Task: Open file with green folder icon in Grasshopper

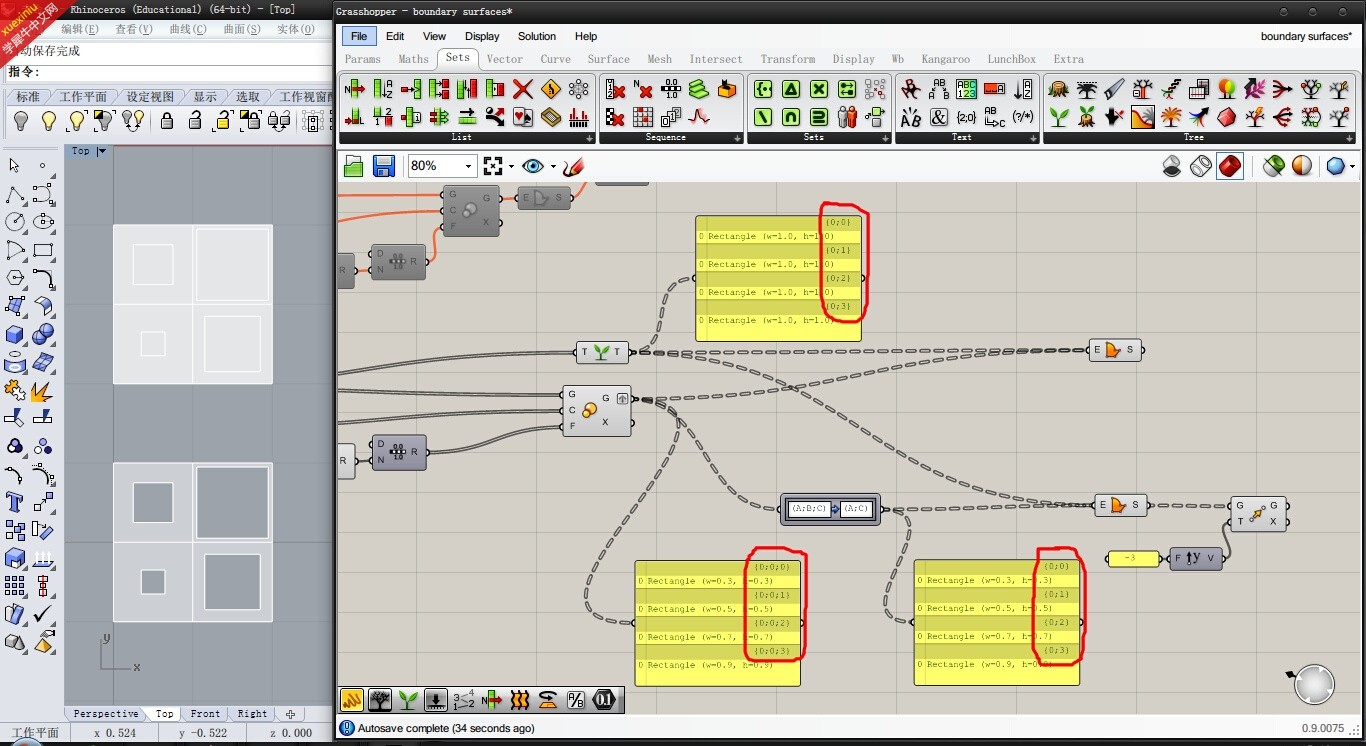Action: (x=354, y=166)
